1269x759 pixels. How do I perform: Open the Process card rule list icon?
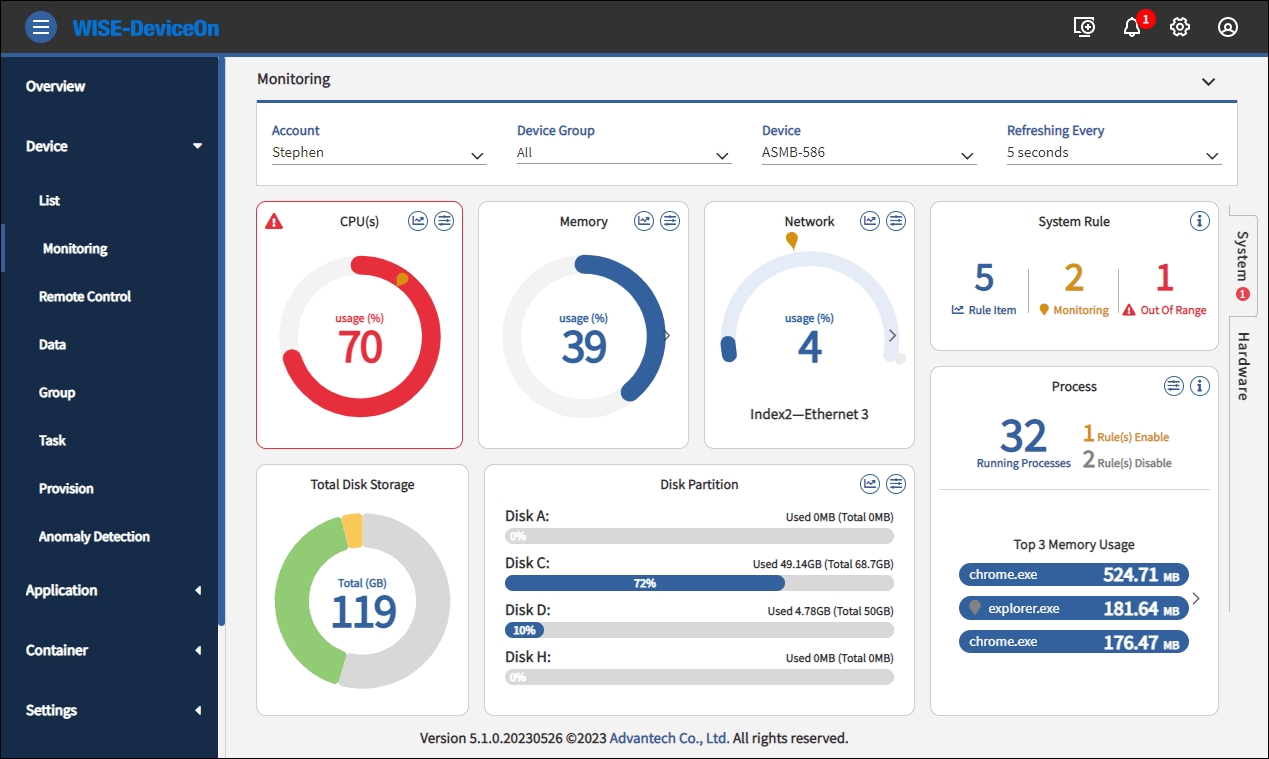(1174, 386)
